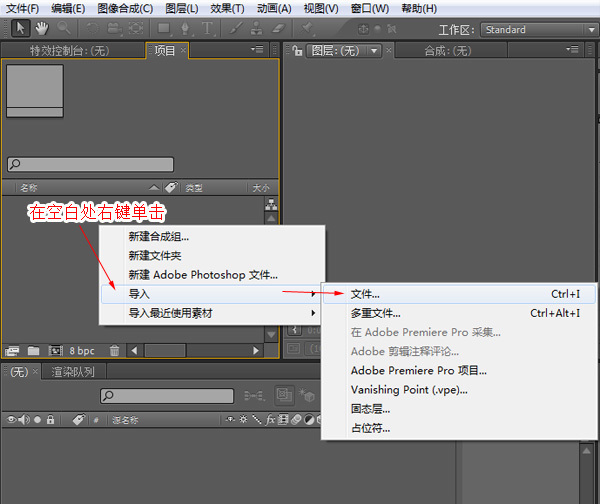The height and width of the screenshot is (504, 600).
Task: Select the Eraser tool
Action: point(279,28)
